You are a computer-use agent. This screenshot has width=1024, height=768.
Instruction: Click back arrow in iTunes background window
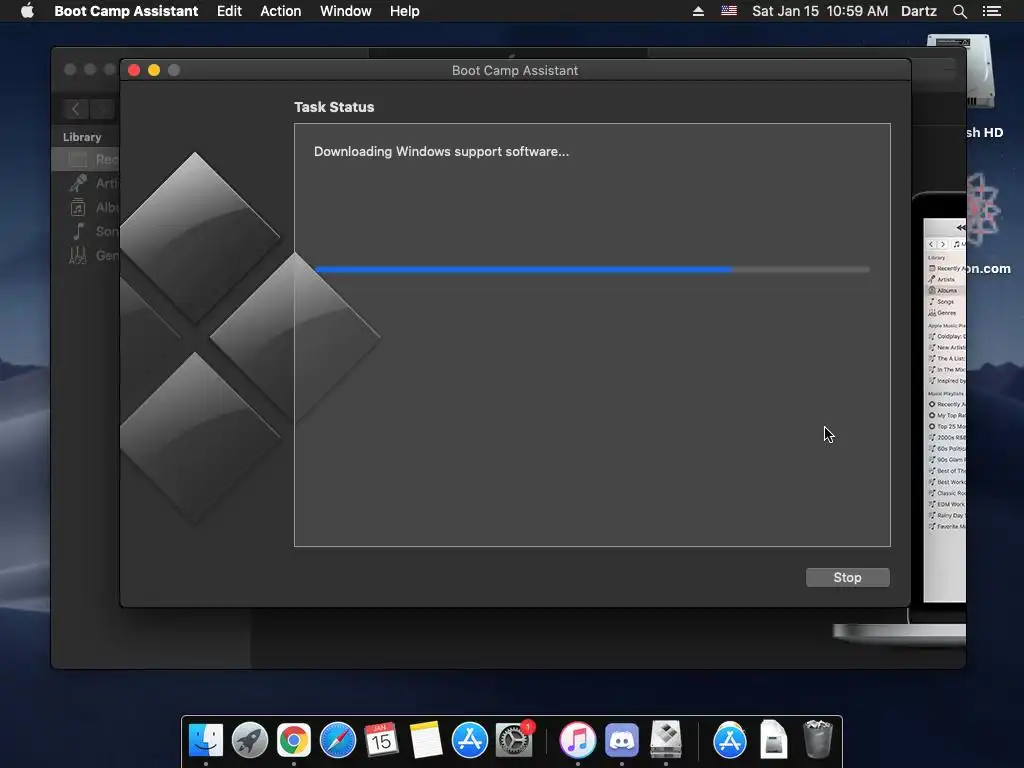pyautogui.click(x=76, y=109)
